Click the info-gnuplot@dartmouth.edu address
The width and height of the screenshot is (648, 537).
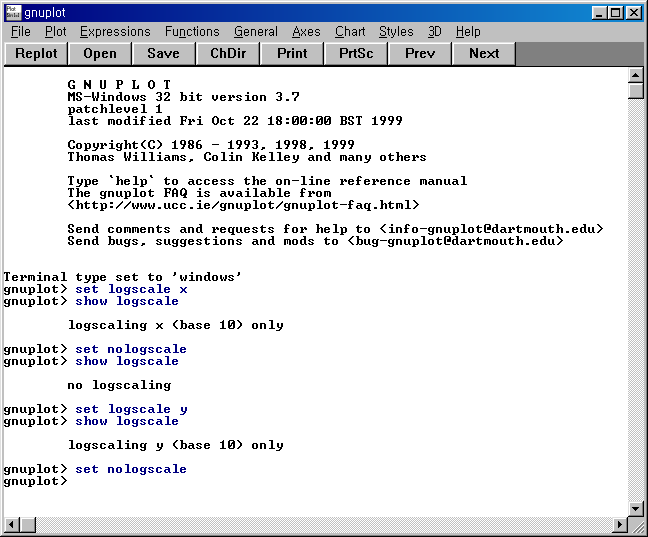[491, 229]
